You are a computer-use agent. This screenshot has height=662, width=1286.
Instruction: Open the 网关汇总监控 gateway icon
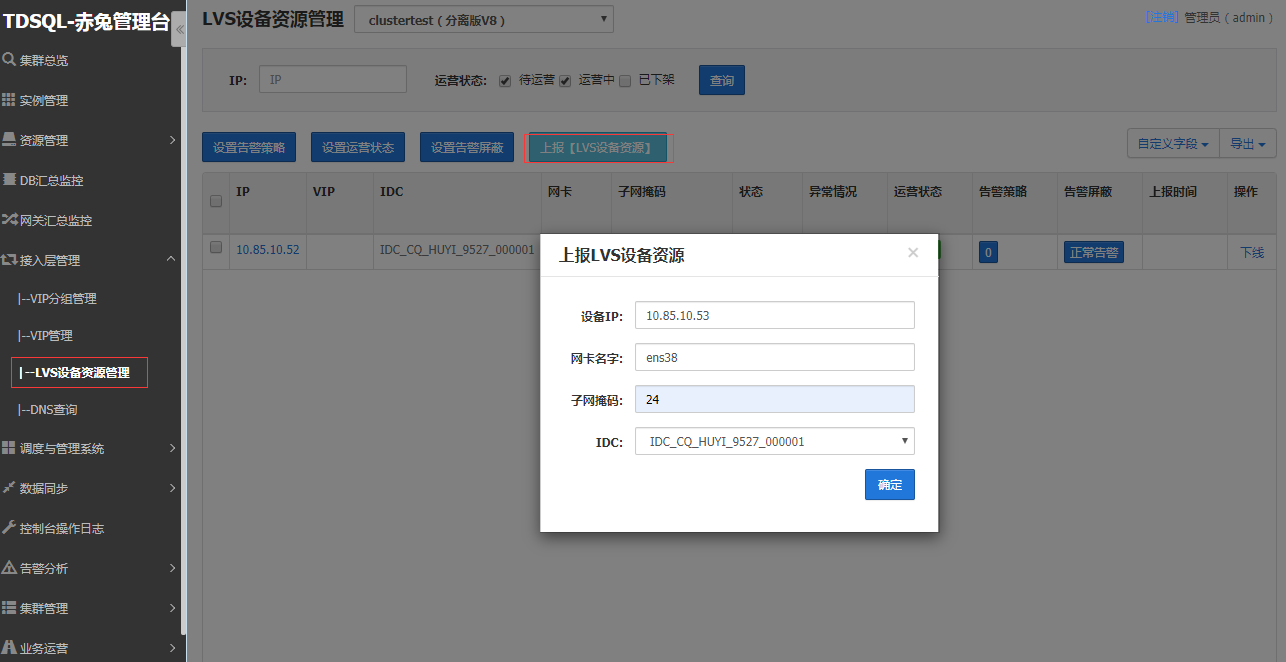[x=8, y=221]
